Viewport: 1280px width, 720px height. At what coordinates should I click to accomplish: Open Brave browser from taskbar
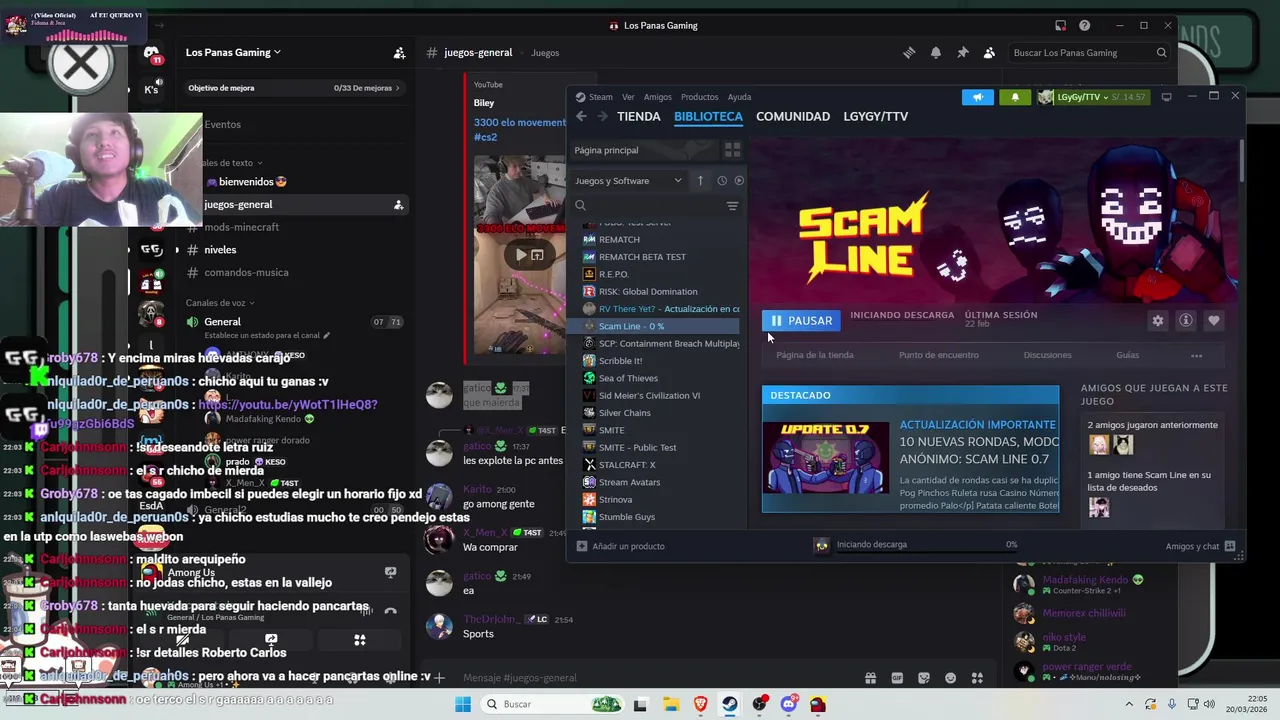click(700, 704)
